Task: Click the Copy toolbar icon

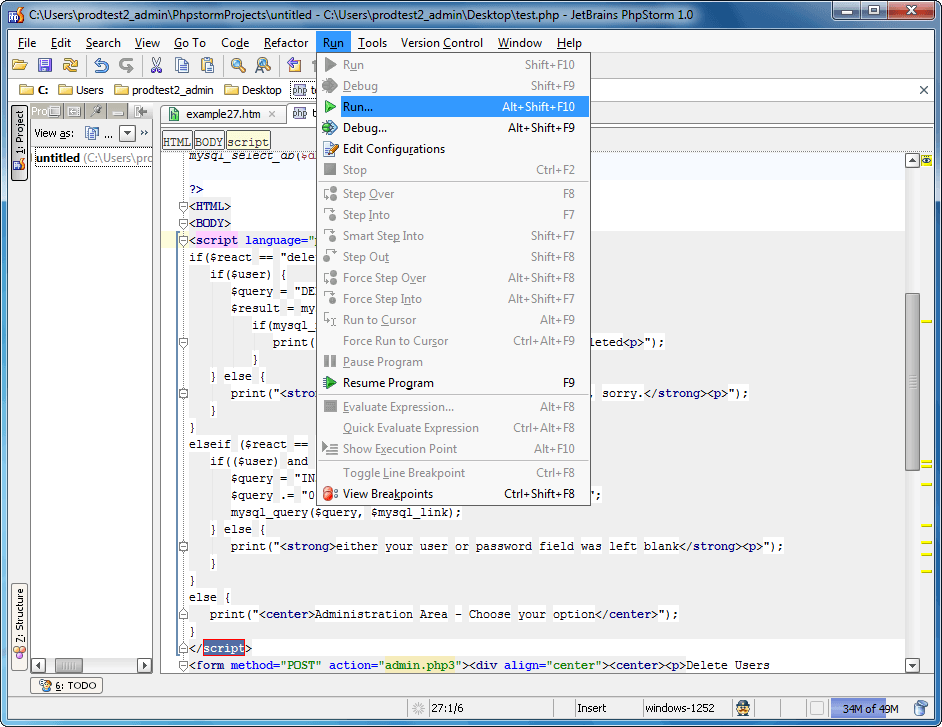Action: pos(181,65)
